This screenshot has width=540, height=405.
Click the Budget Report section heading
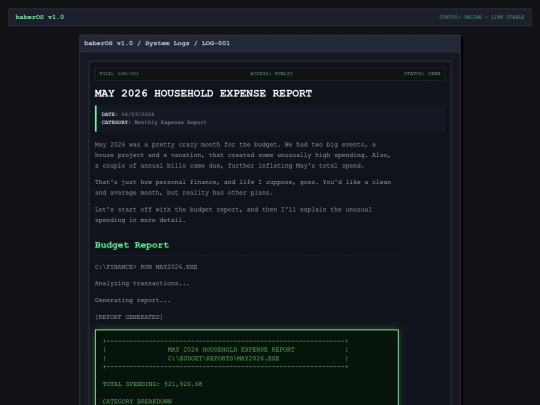click(132, 245)
